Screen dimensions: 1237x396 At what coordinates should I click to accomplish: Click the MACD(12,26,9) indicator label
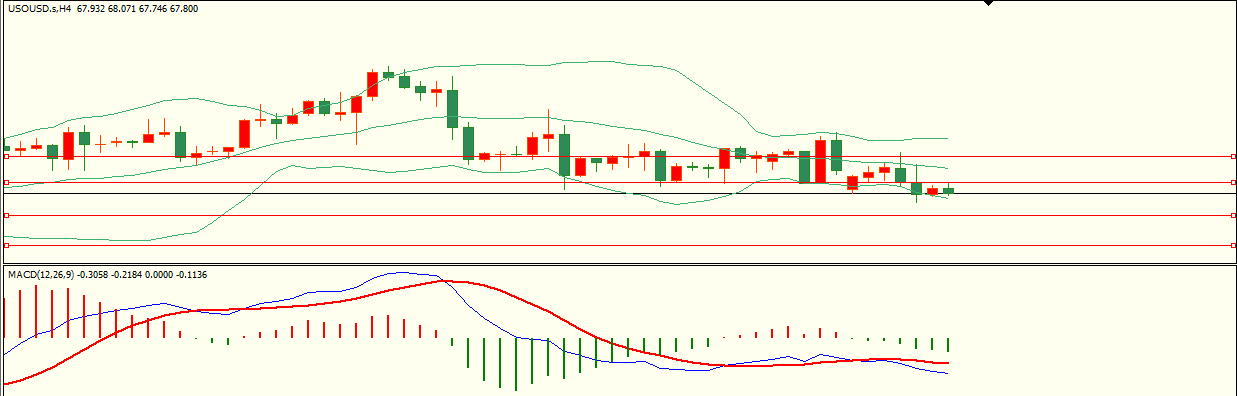[41, 274]
